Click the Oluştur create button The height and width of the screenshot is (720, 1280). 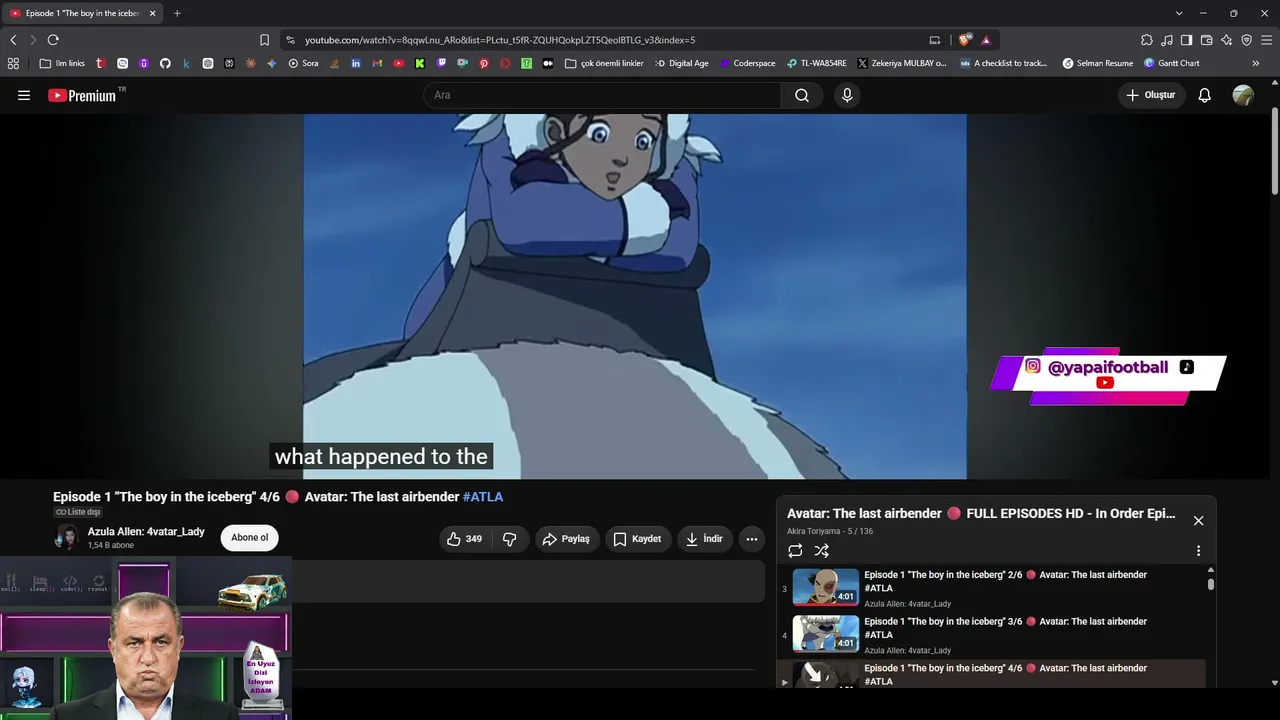(1151, 95)
